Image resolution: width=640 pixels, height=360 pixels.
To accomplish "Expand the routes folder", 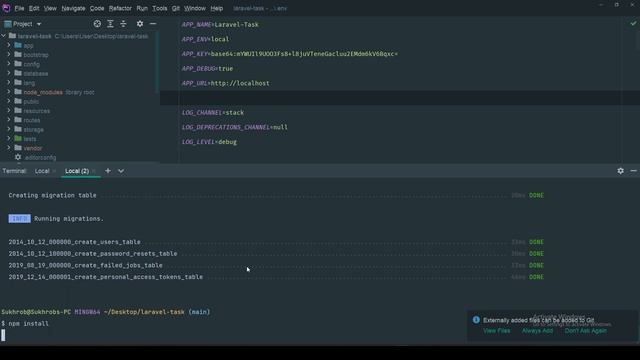I will tap(9, 120).
